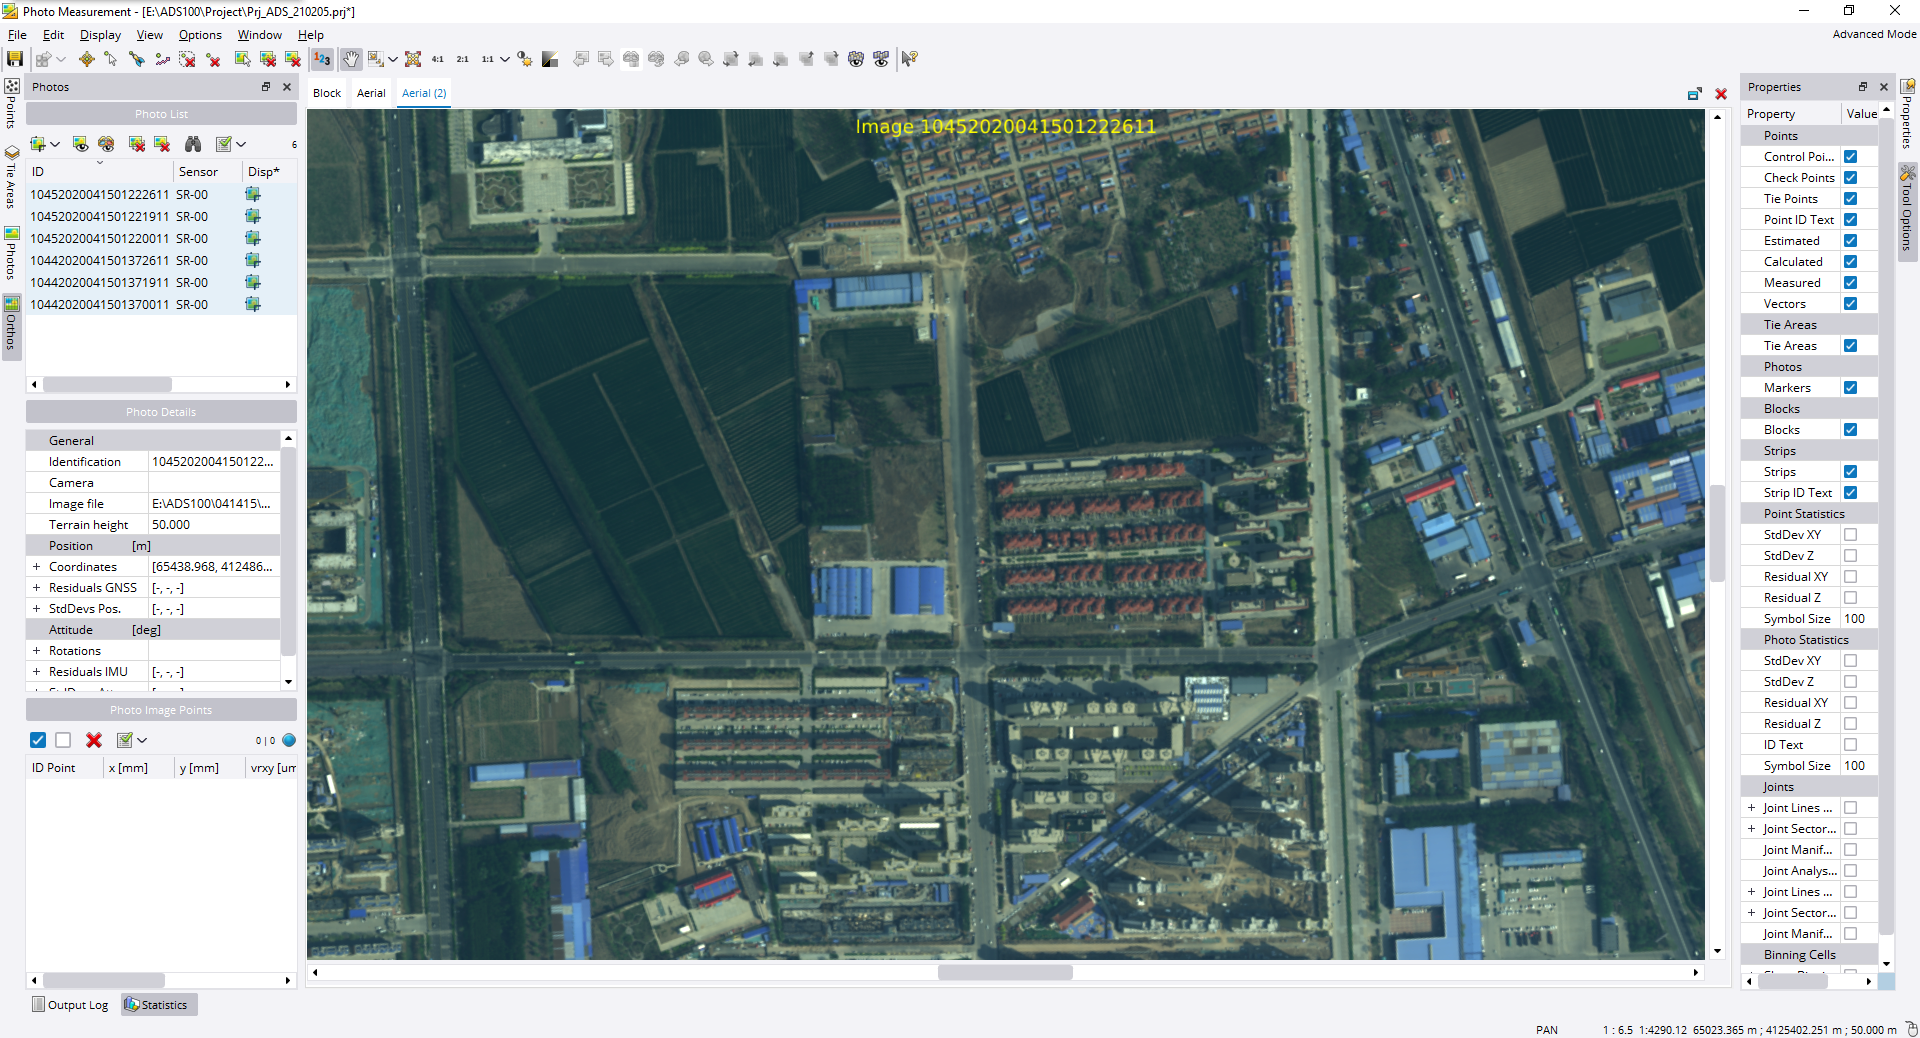This screenshot has height=1038, width=1920.
Task: Open the 1:1 zoom dropdown arrow
Action: pos(505,59)
